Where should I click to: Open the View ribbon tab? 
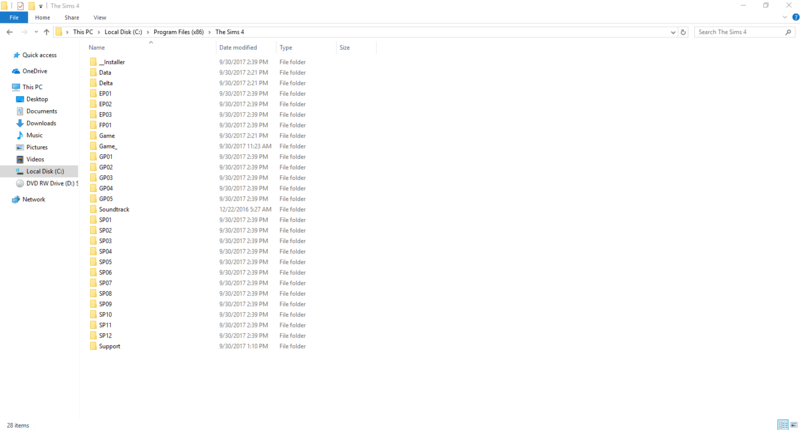(100, 17)
